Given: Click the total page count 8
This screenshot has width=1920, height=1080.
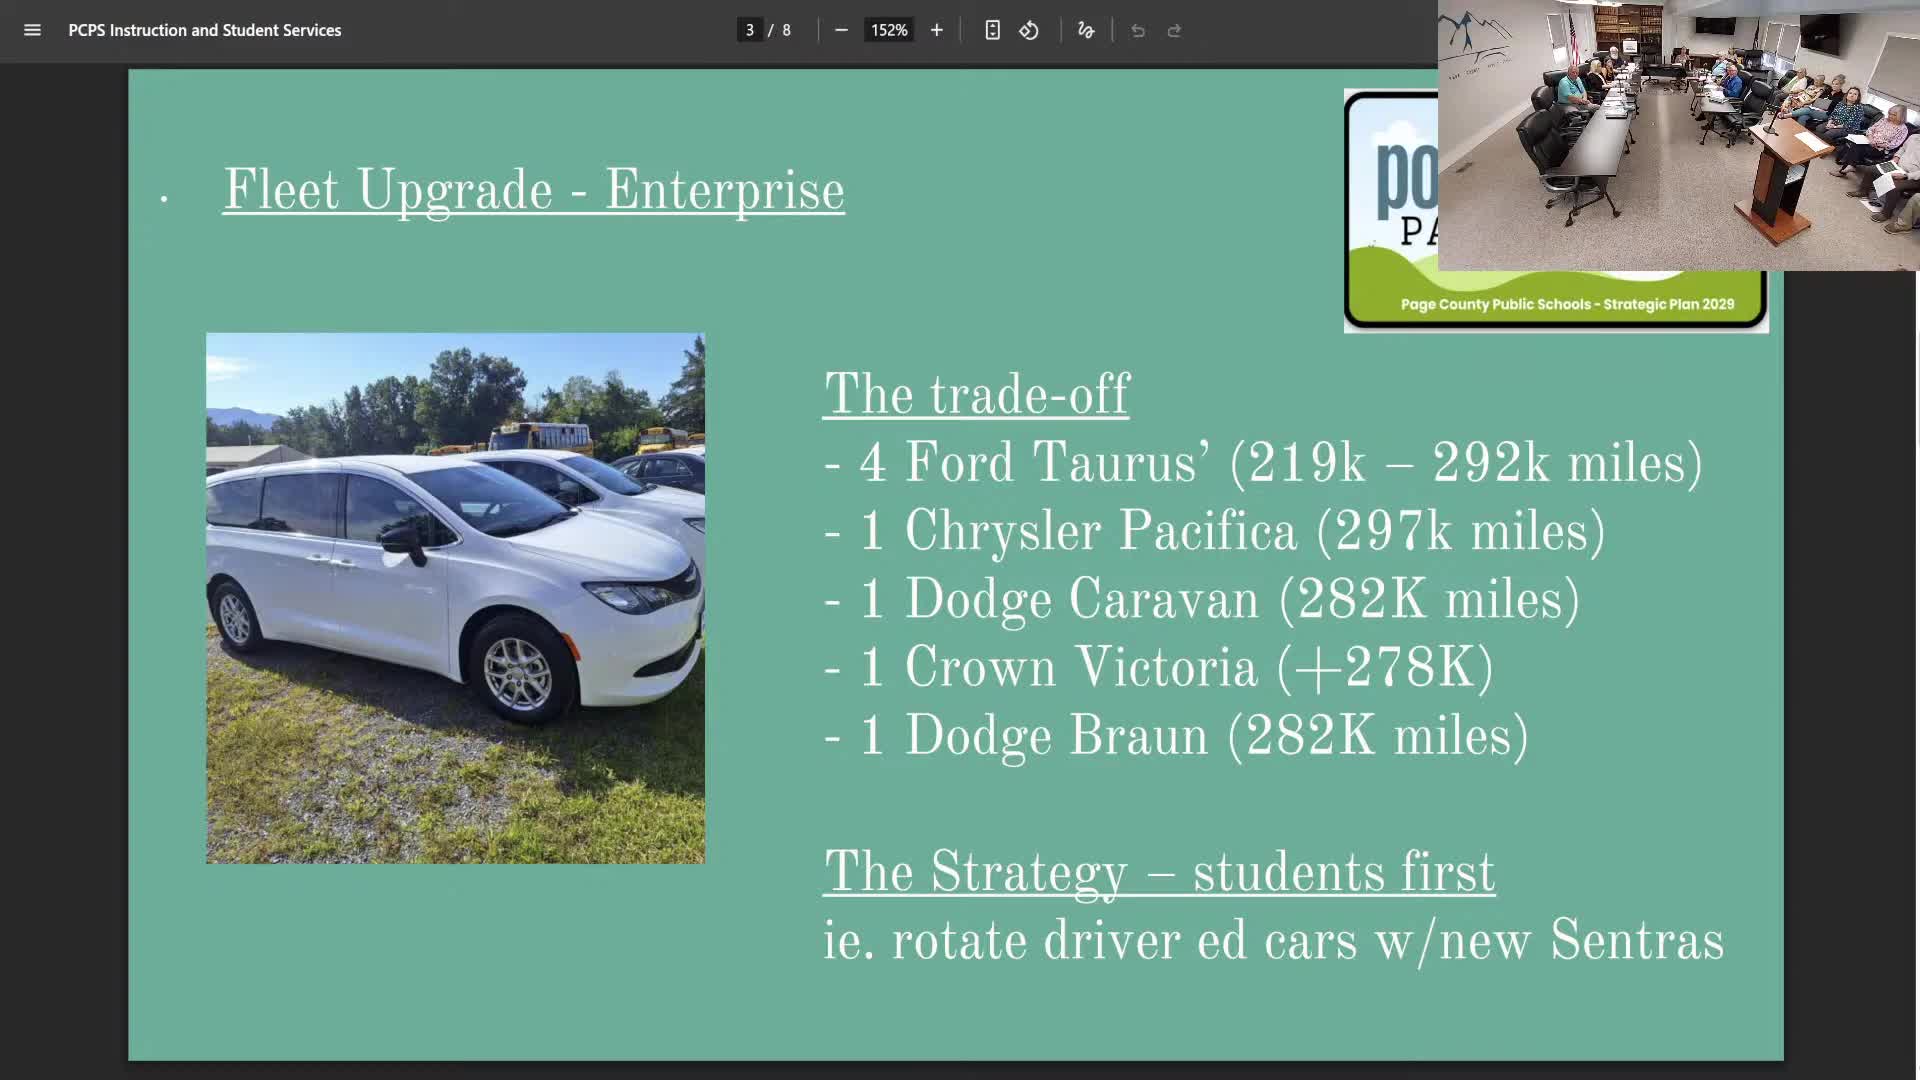Looking at the screenshot, I should tap(787, 30).
